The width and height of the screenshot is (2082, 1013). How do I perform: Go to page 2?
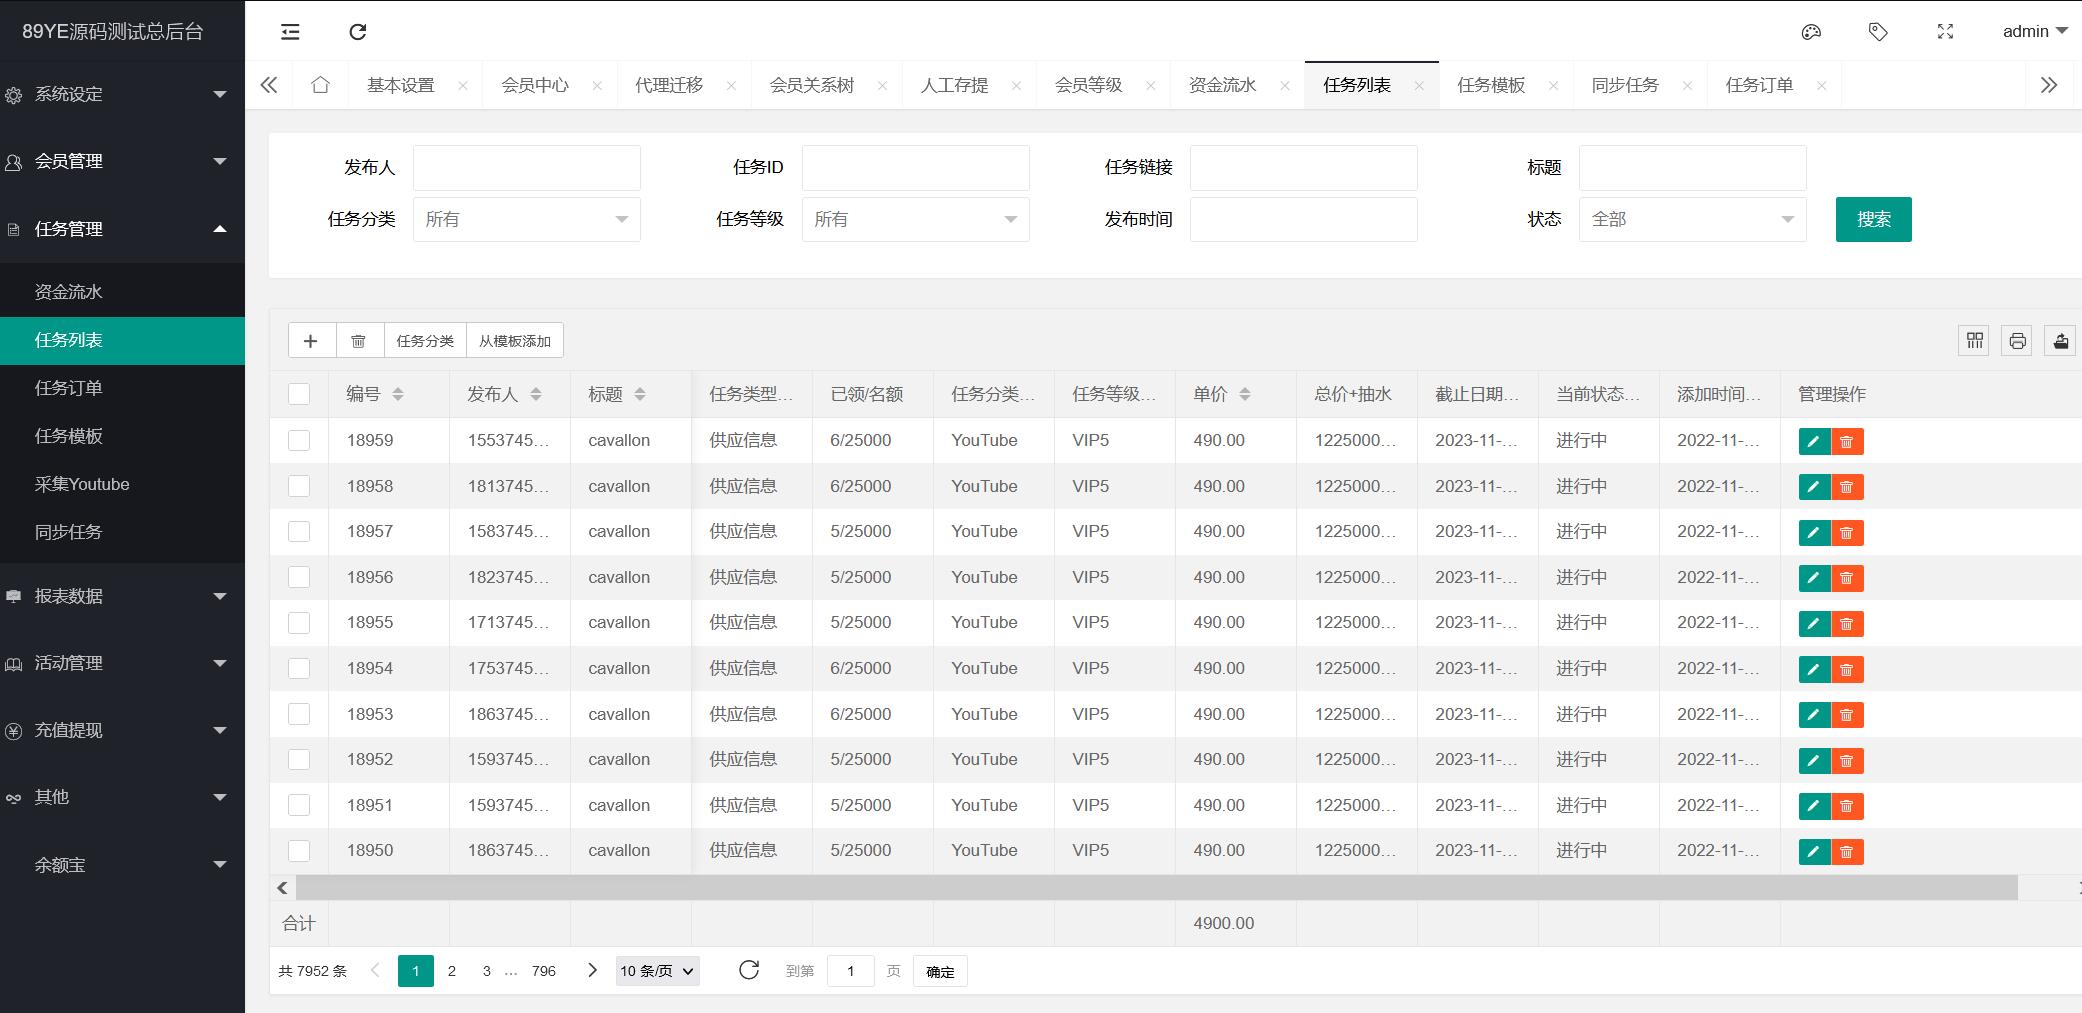[452, 971]
